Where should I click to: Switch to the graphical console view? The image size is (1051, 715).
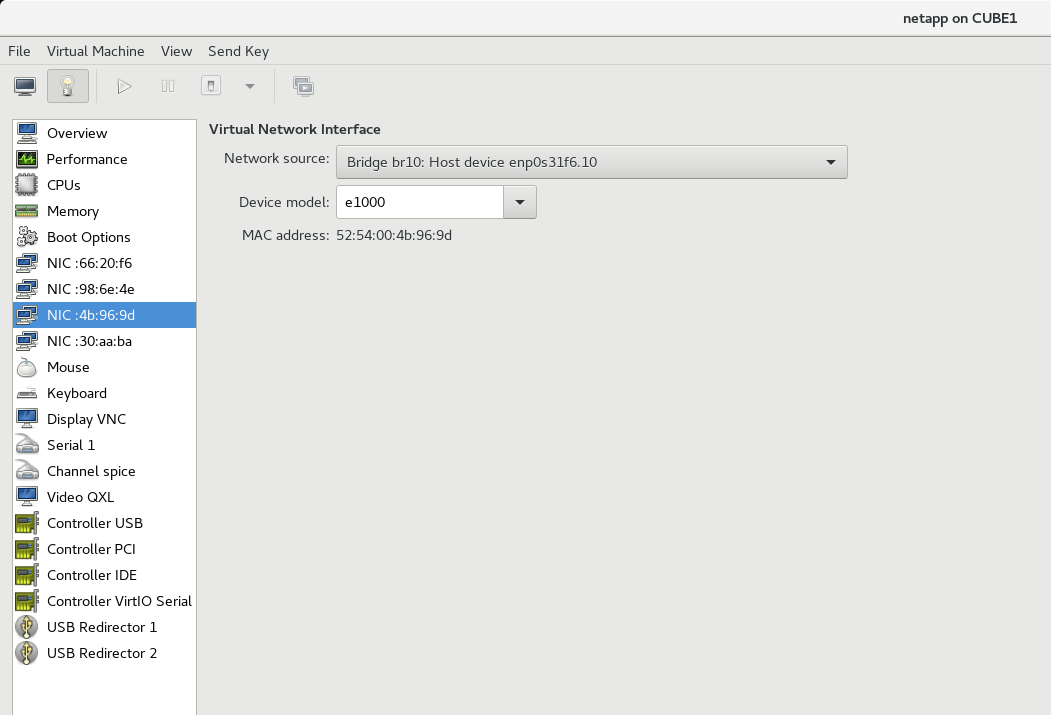coord(24,86)
